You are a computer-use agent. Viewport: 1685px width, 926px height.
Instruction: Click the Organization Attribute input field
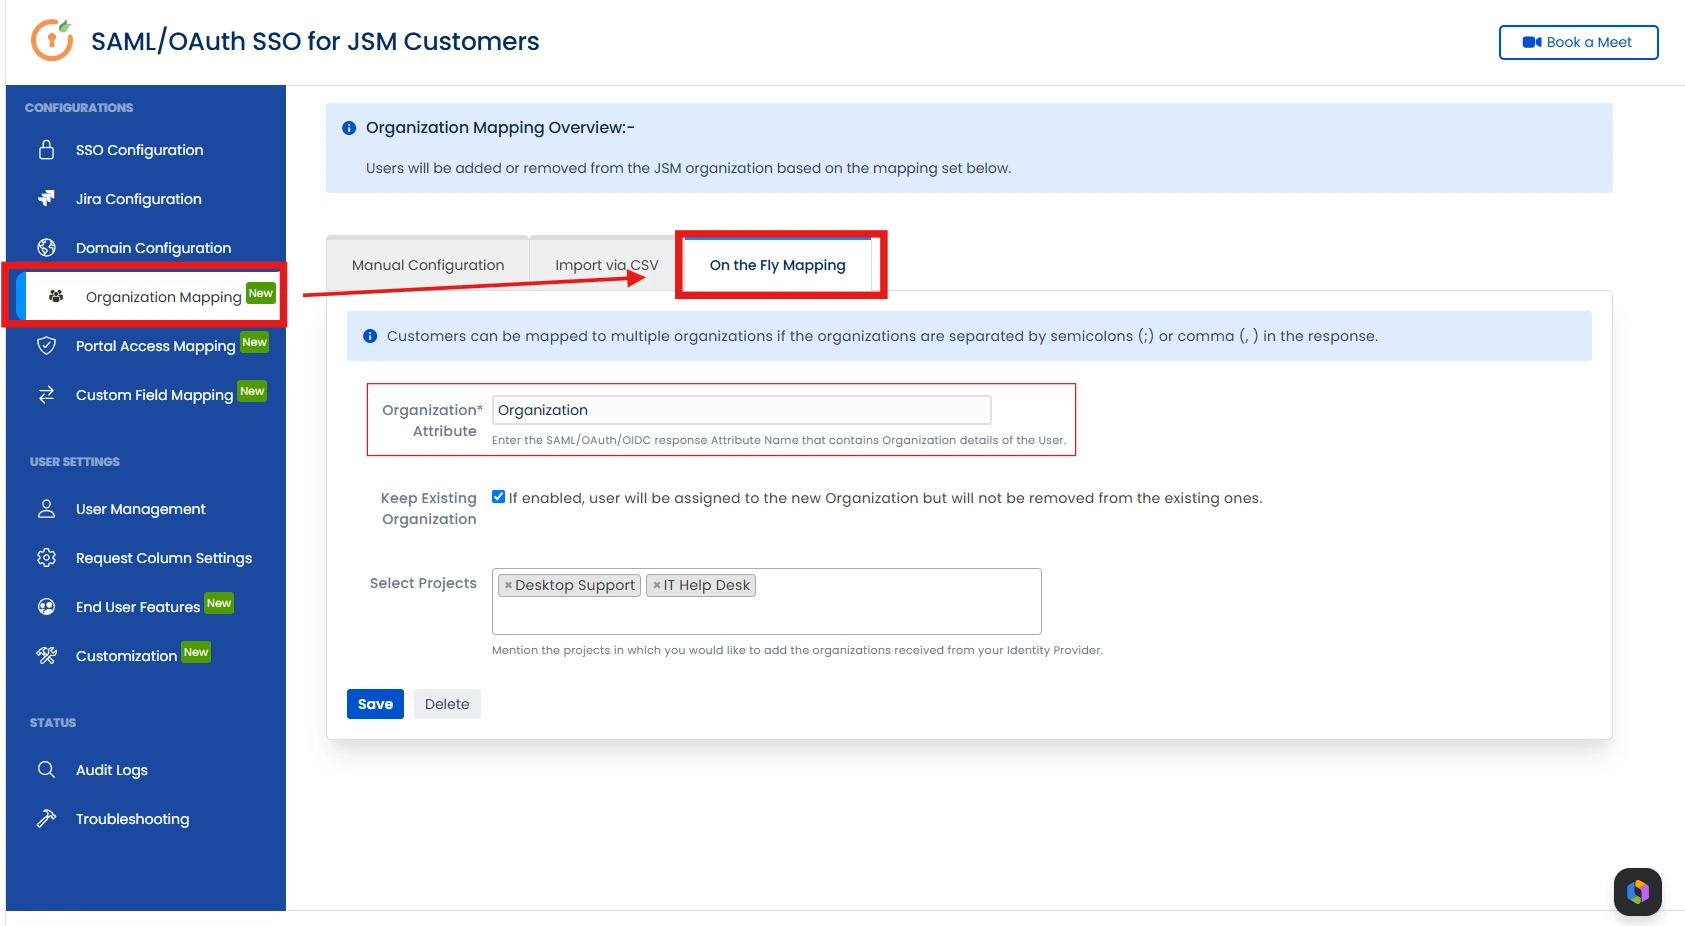741,410
